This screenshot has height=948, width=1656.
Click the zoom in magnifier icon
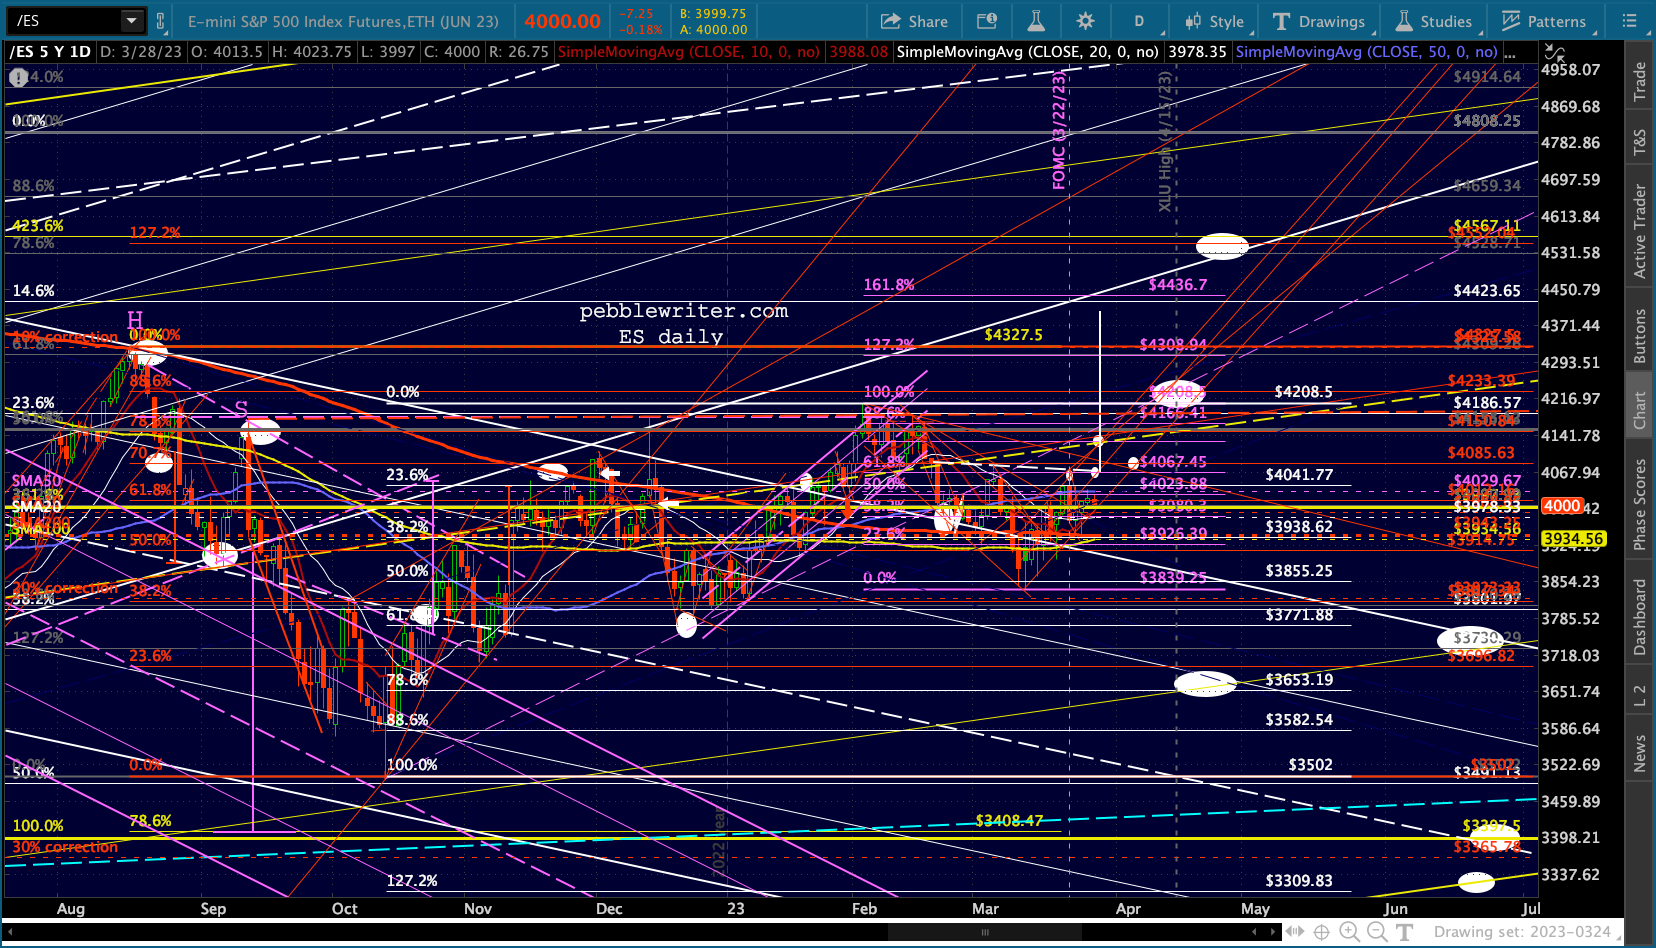coord(1349,932)
